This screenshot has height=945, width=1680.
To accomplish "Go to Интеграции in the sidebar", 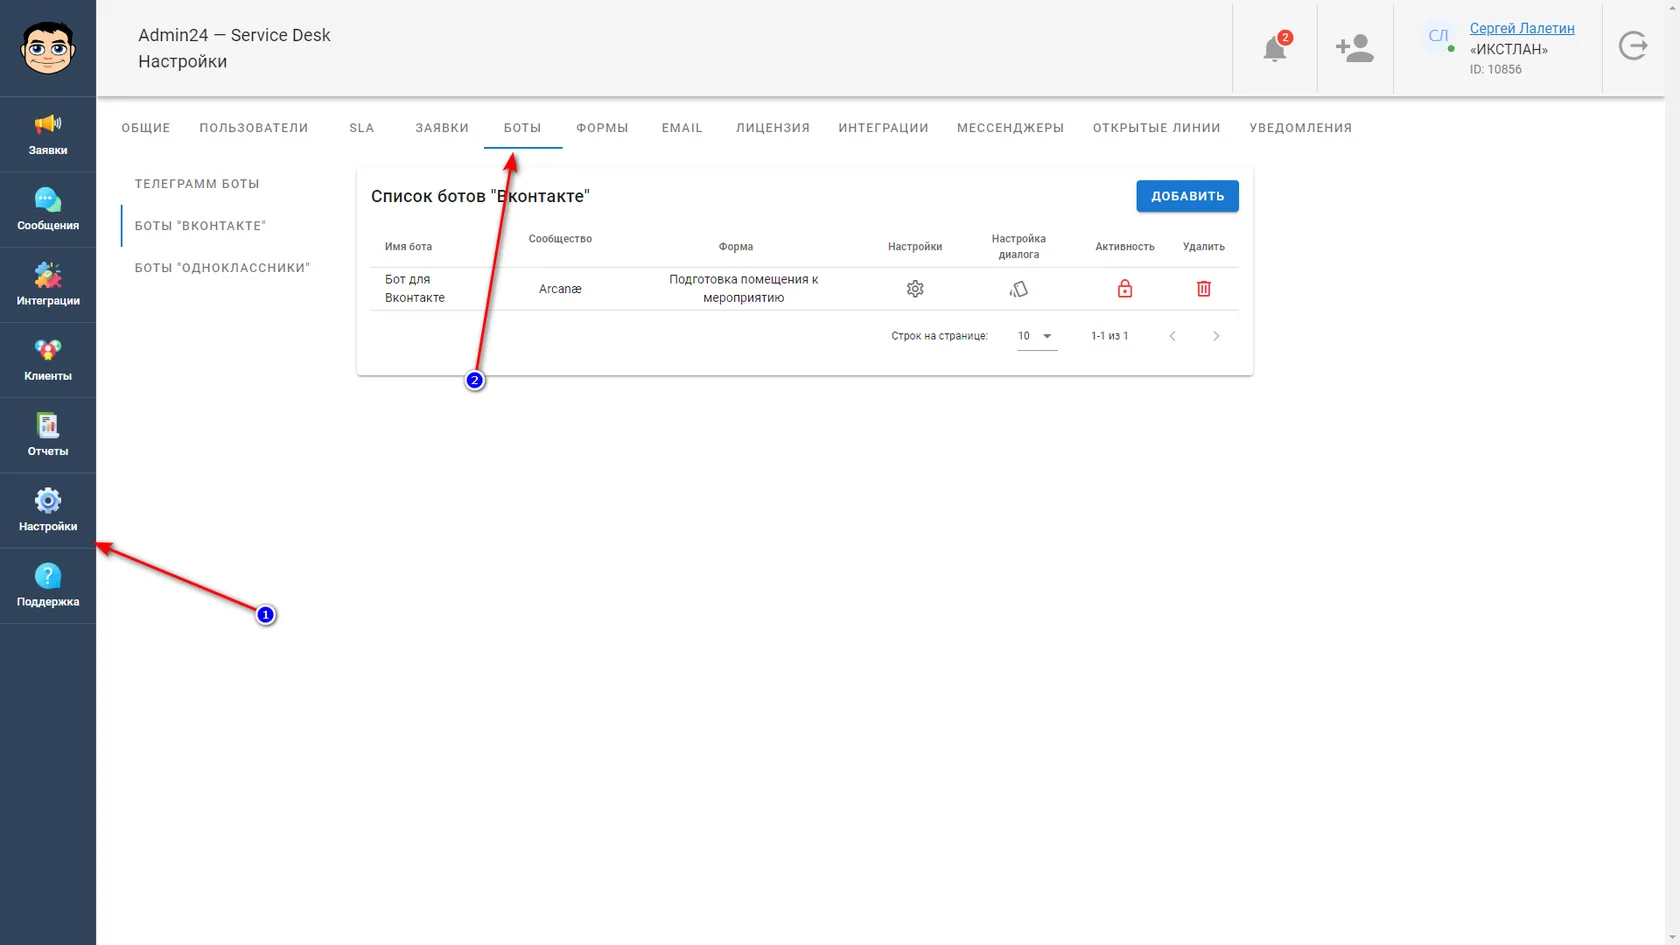I will point(48,285).
